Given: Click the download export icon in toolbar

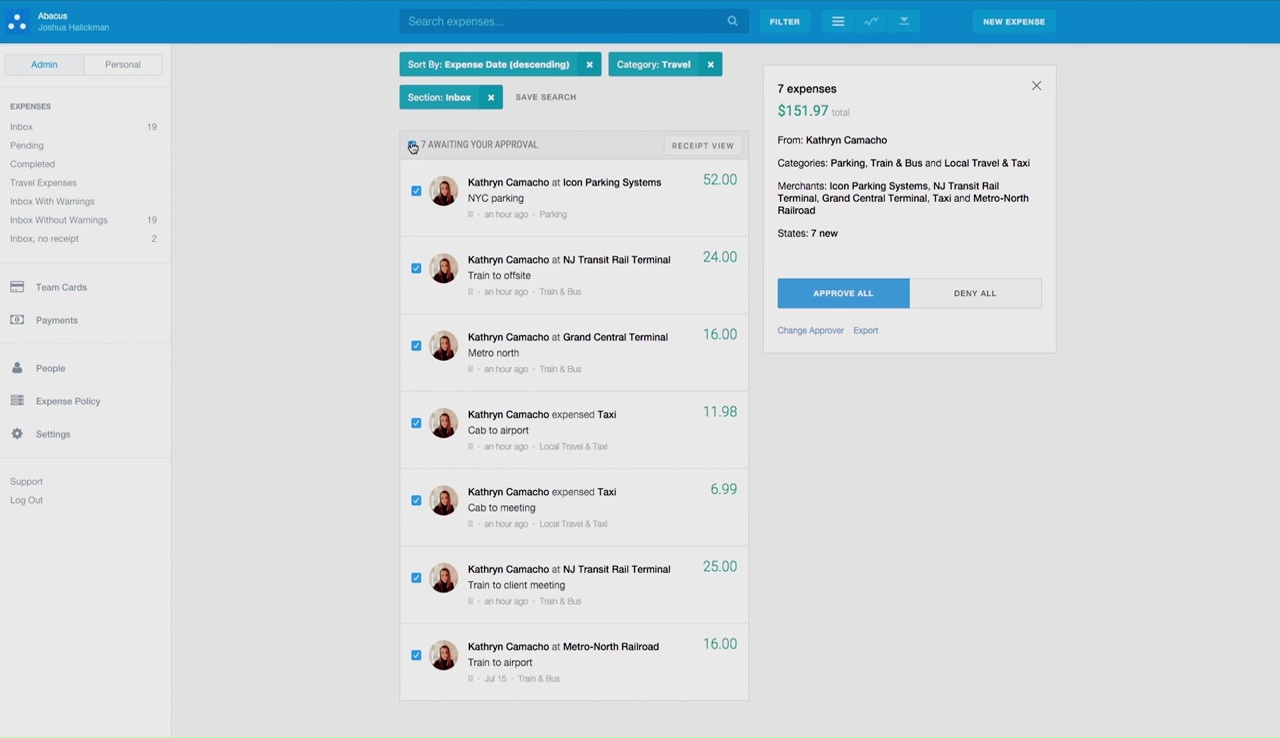Looking at the screenshot, I should (904, 21).
